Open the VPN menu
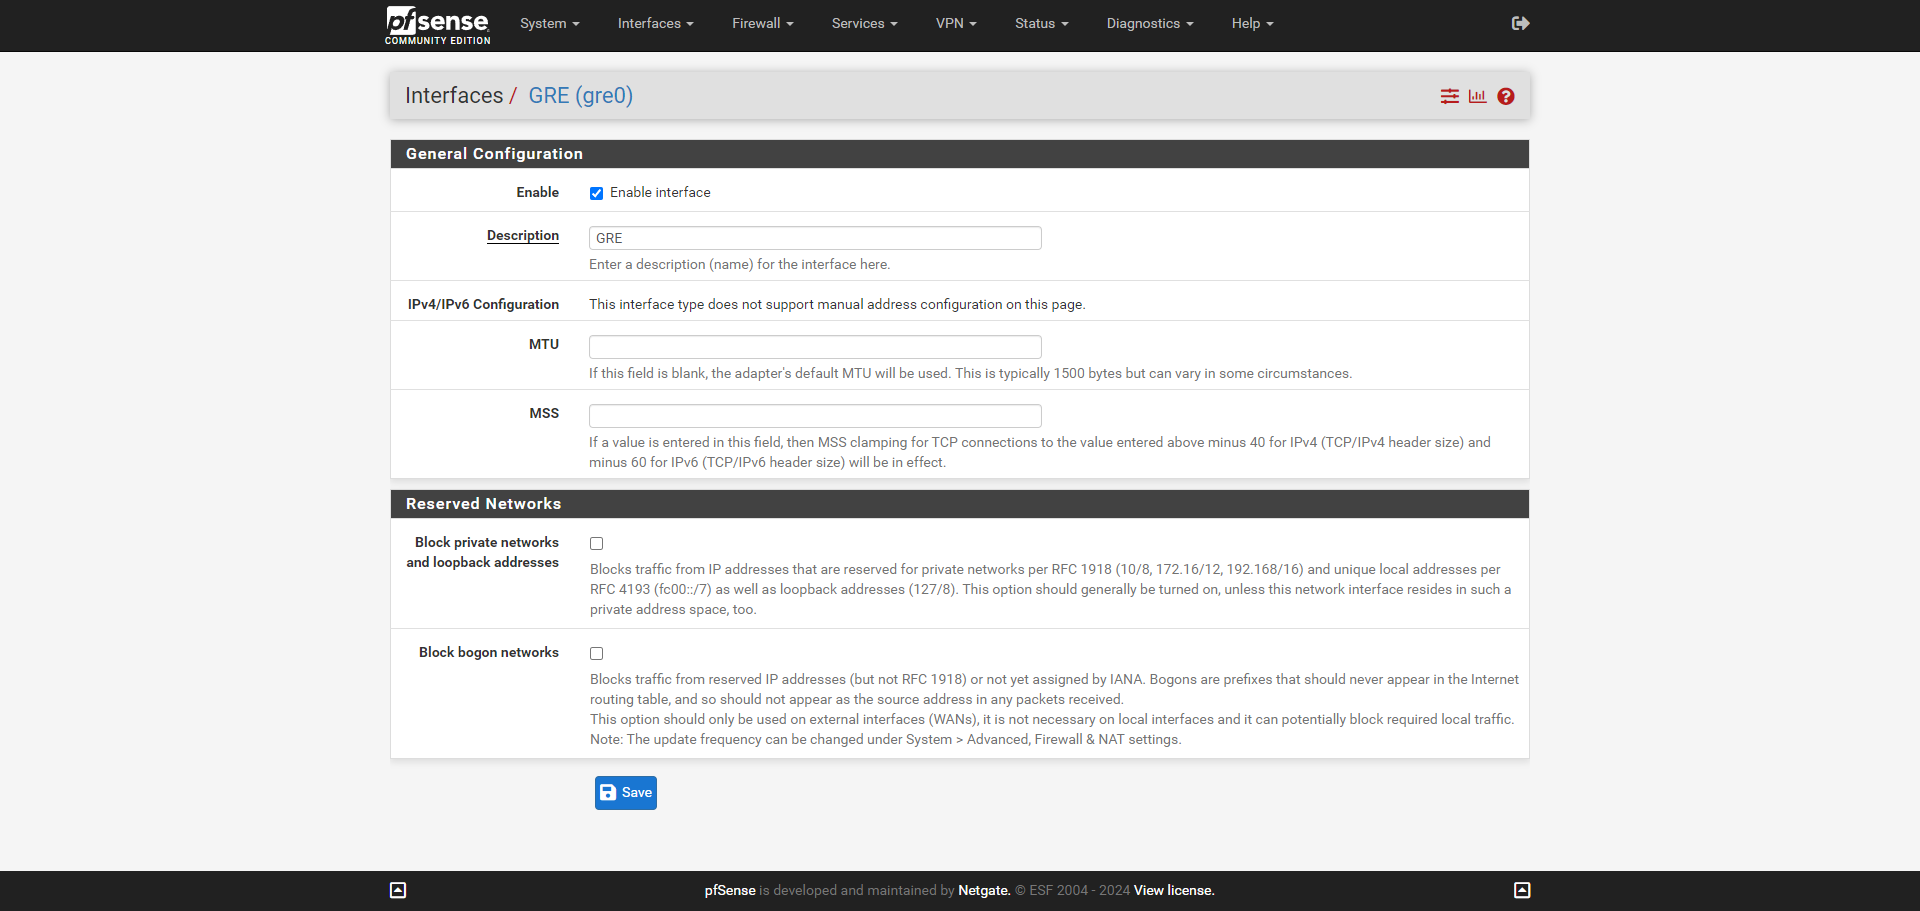Screen dimensions: 1920x911 [955, 23]
